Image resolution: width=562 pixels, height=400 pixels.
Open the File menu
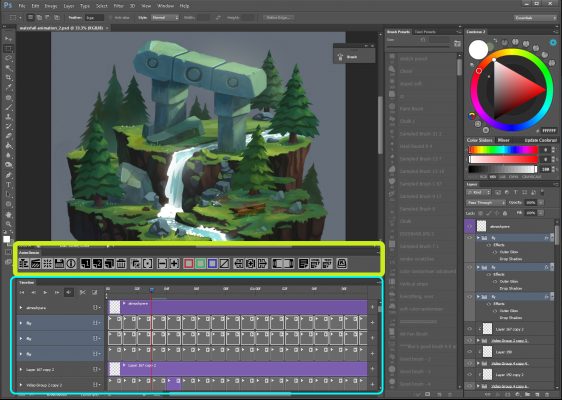[22, 6]
